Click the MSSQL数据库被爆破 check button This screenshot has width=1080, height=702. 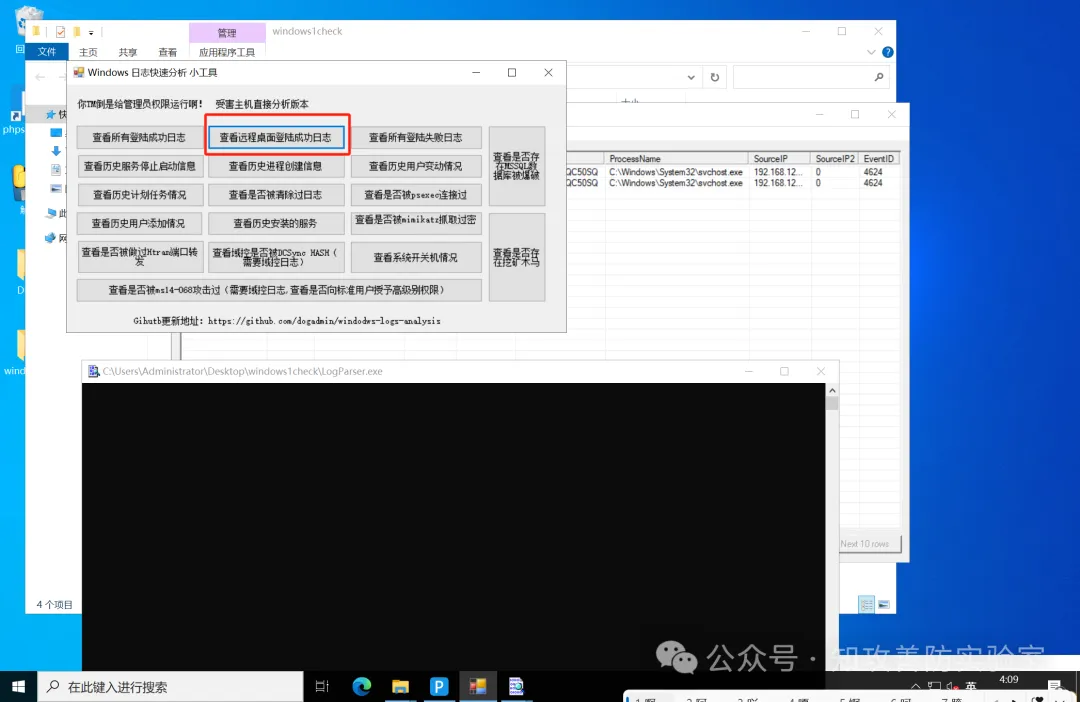pyautogui.click(x=517, y=166)
